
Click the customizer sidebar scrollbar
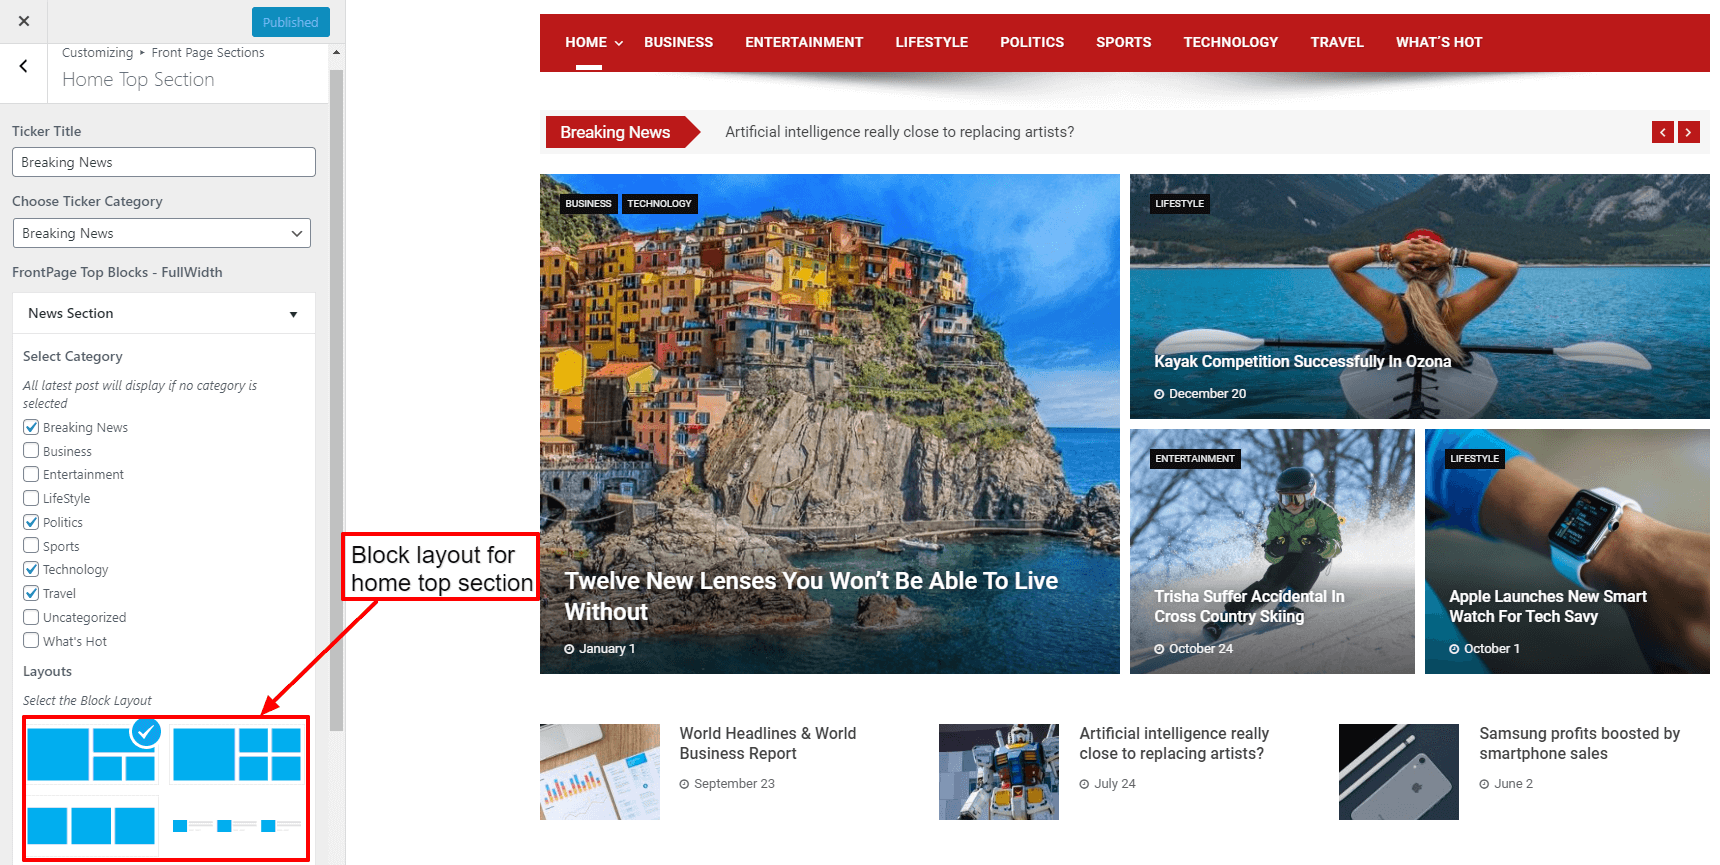point(336,400)
